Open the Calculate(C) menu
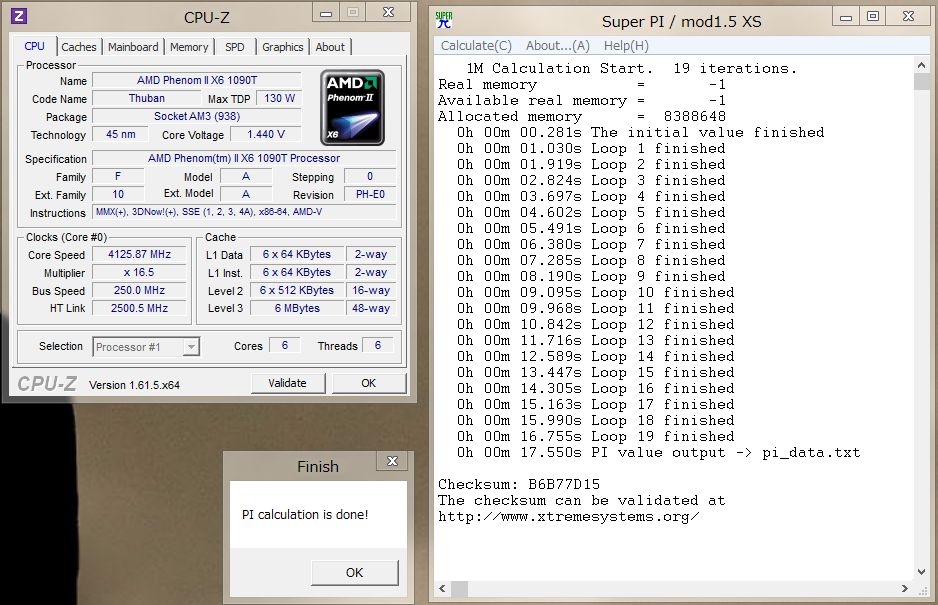 476,45
